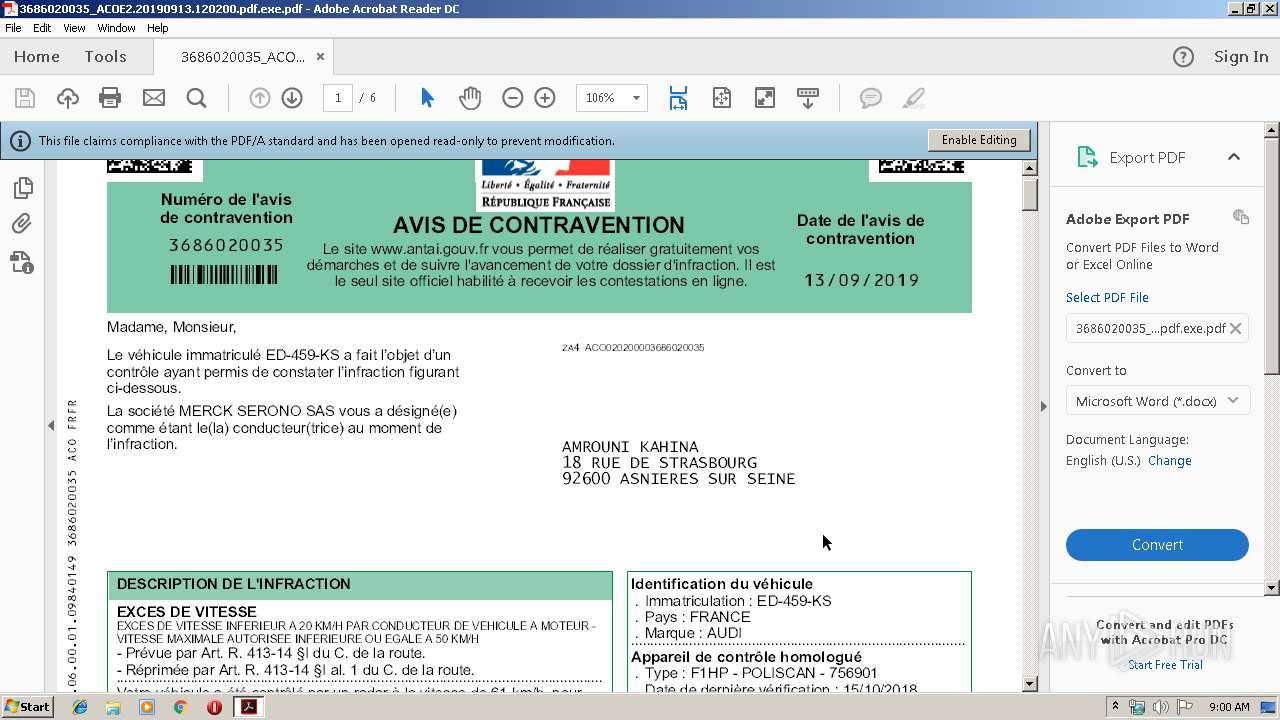Click the right pane scrollbar down arrow
The image size is (1280, 720).
(x=1272, y=588)
